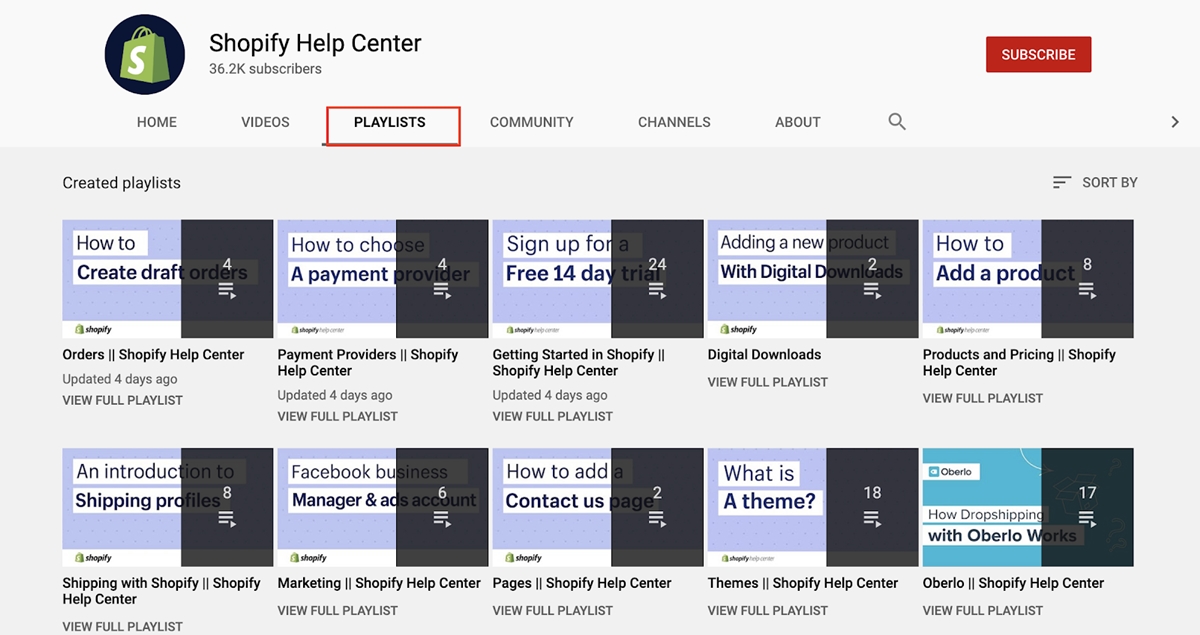Expand more tabs with right chevron arrow

point(1175,122)
